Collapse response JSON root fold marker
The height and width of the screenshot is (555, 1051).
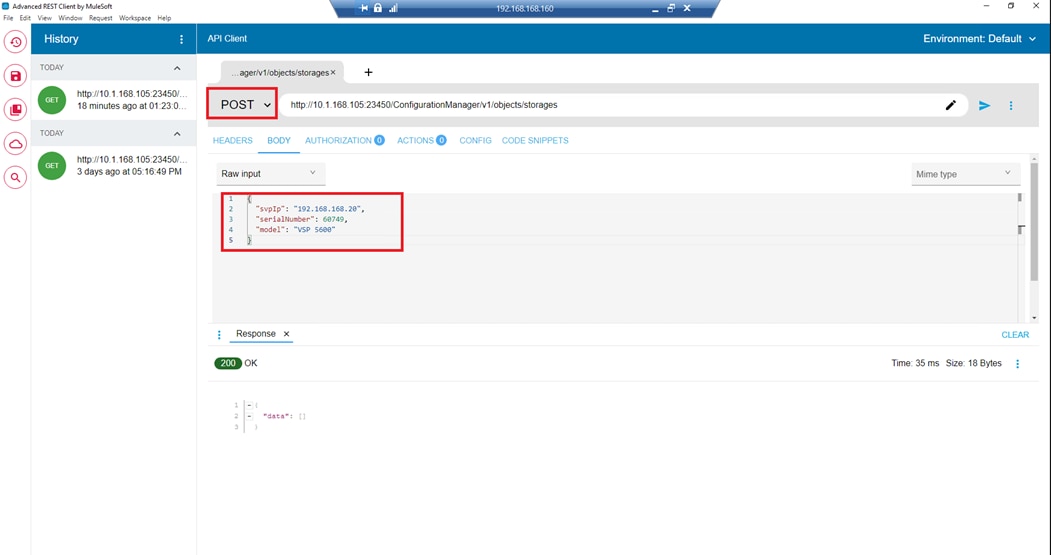tap(249, 405)
